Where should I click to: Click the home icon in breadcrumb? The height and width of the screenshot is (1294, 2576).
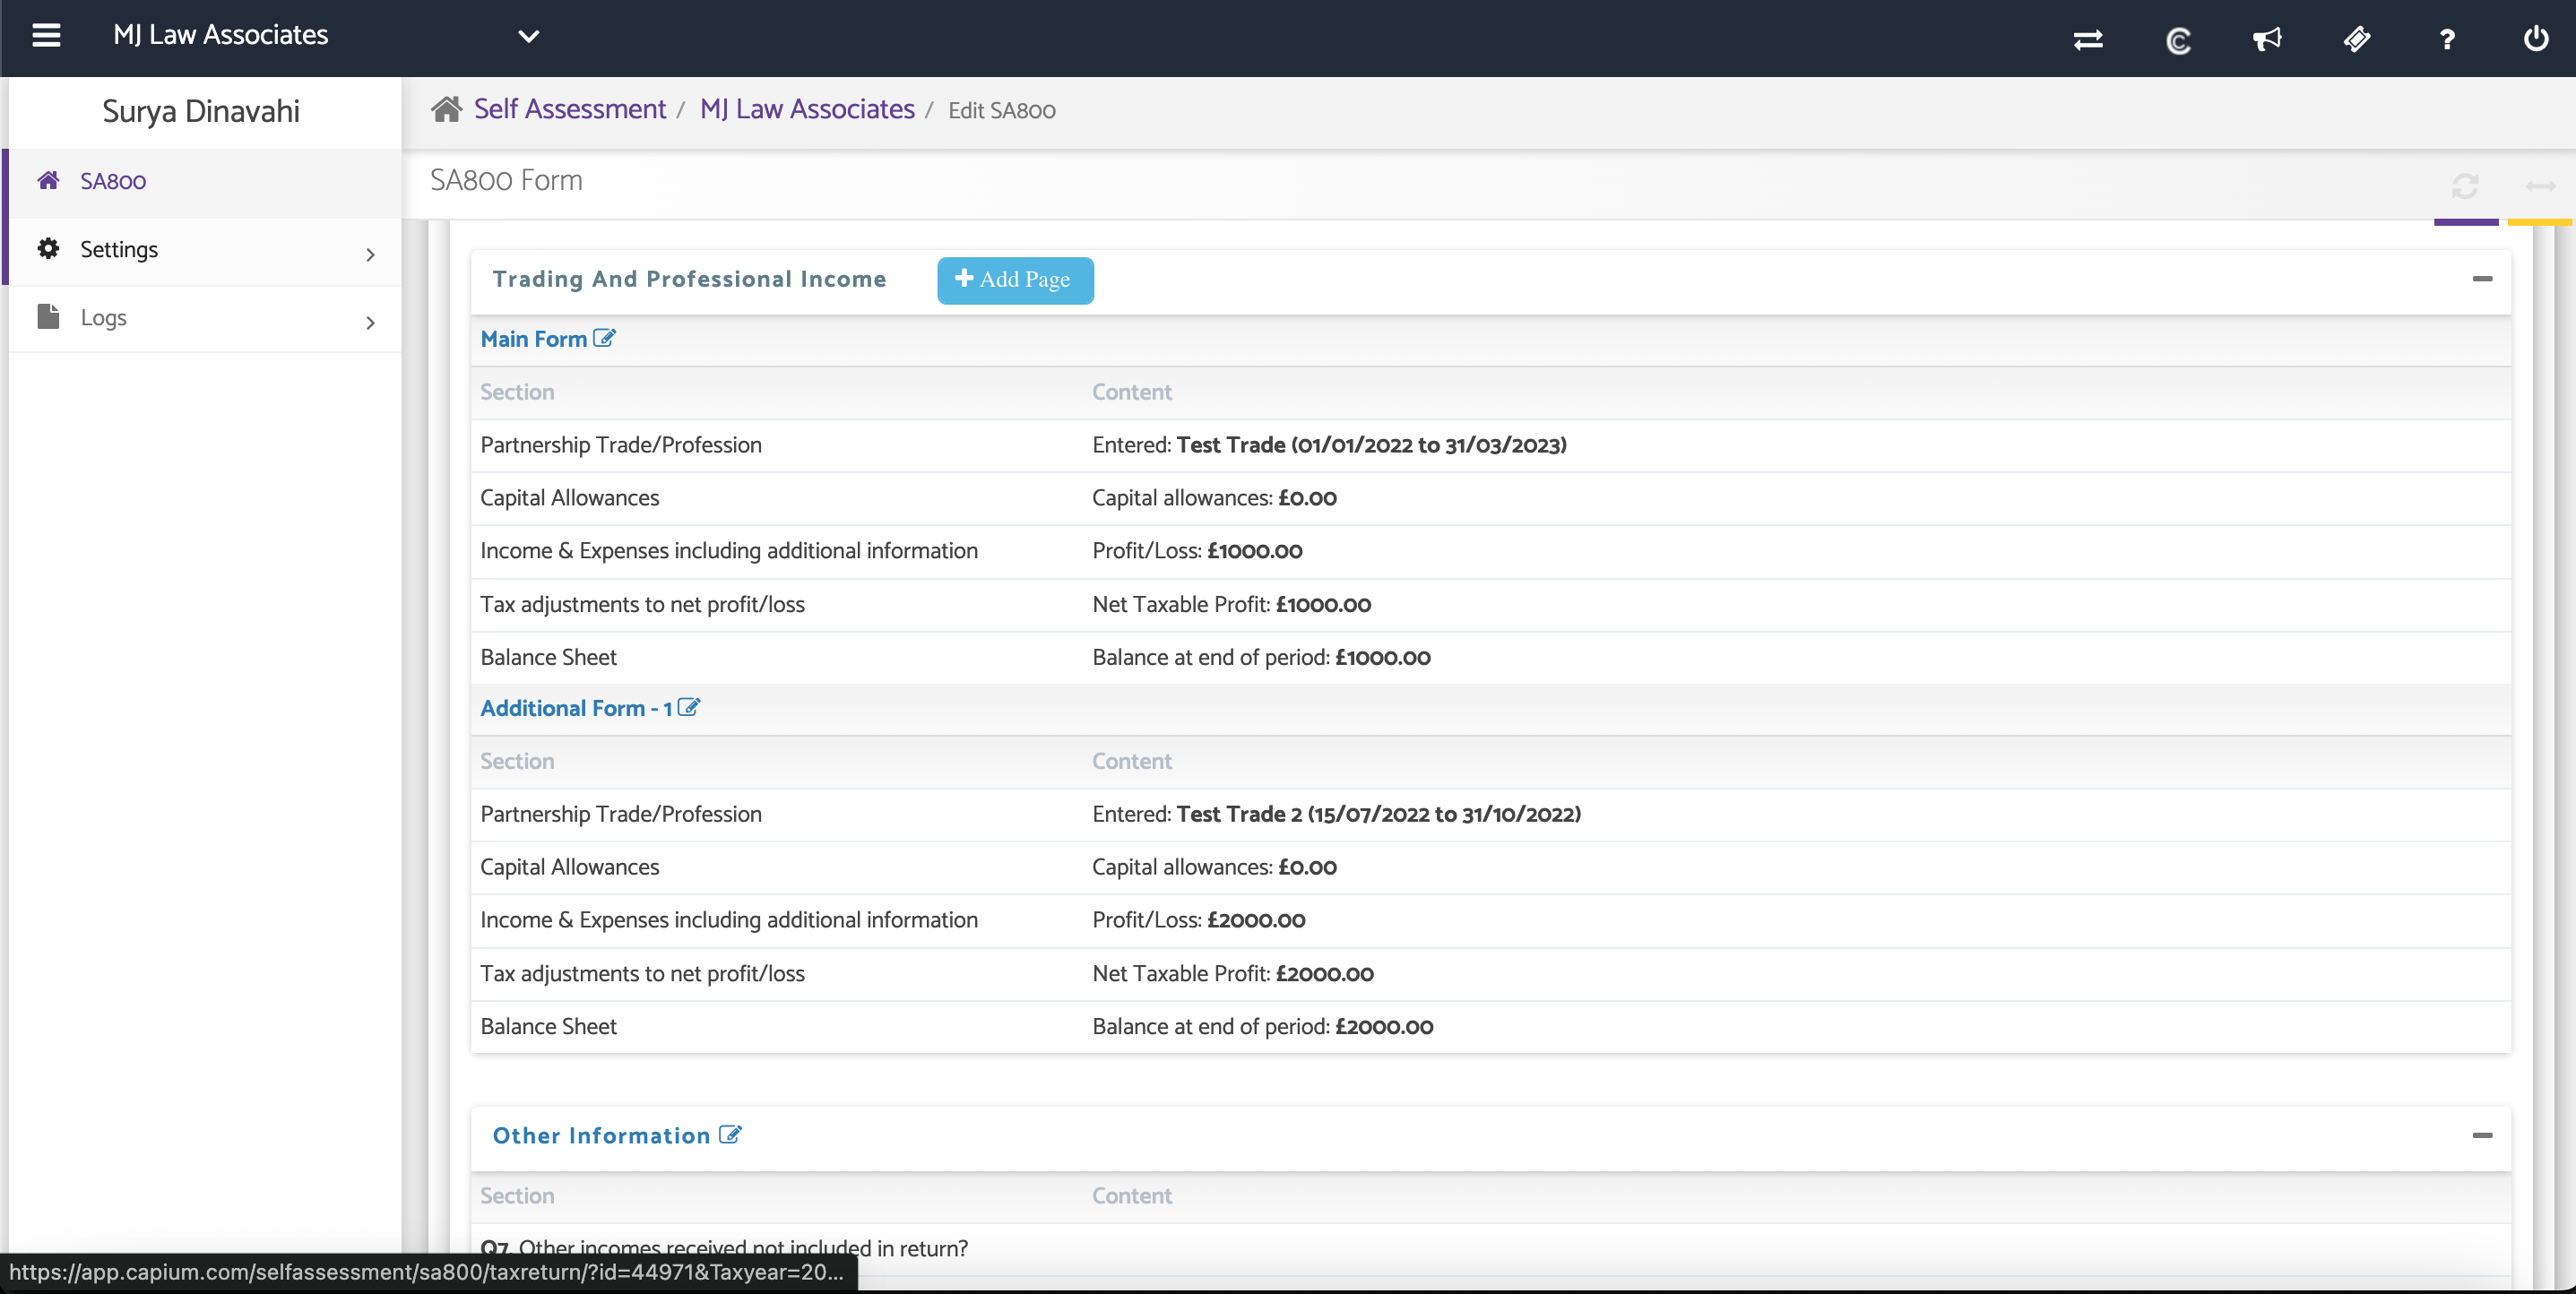pos(446,109)
